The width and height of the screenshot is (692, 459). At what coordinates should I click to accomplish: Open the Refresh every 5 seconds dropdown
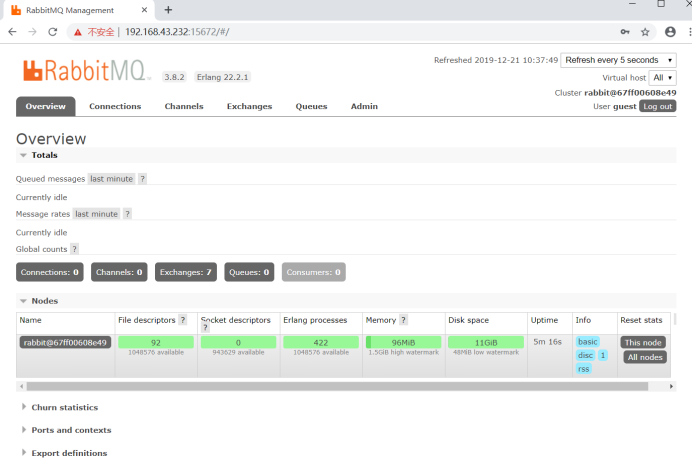pyautogui.click(x=618, y=60)
